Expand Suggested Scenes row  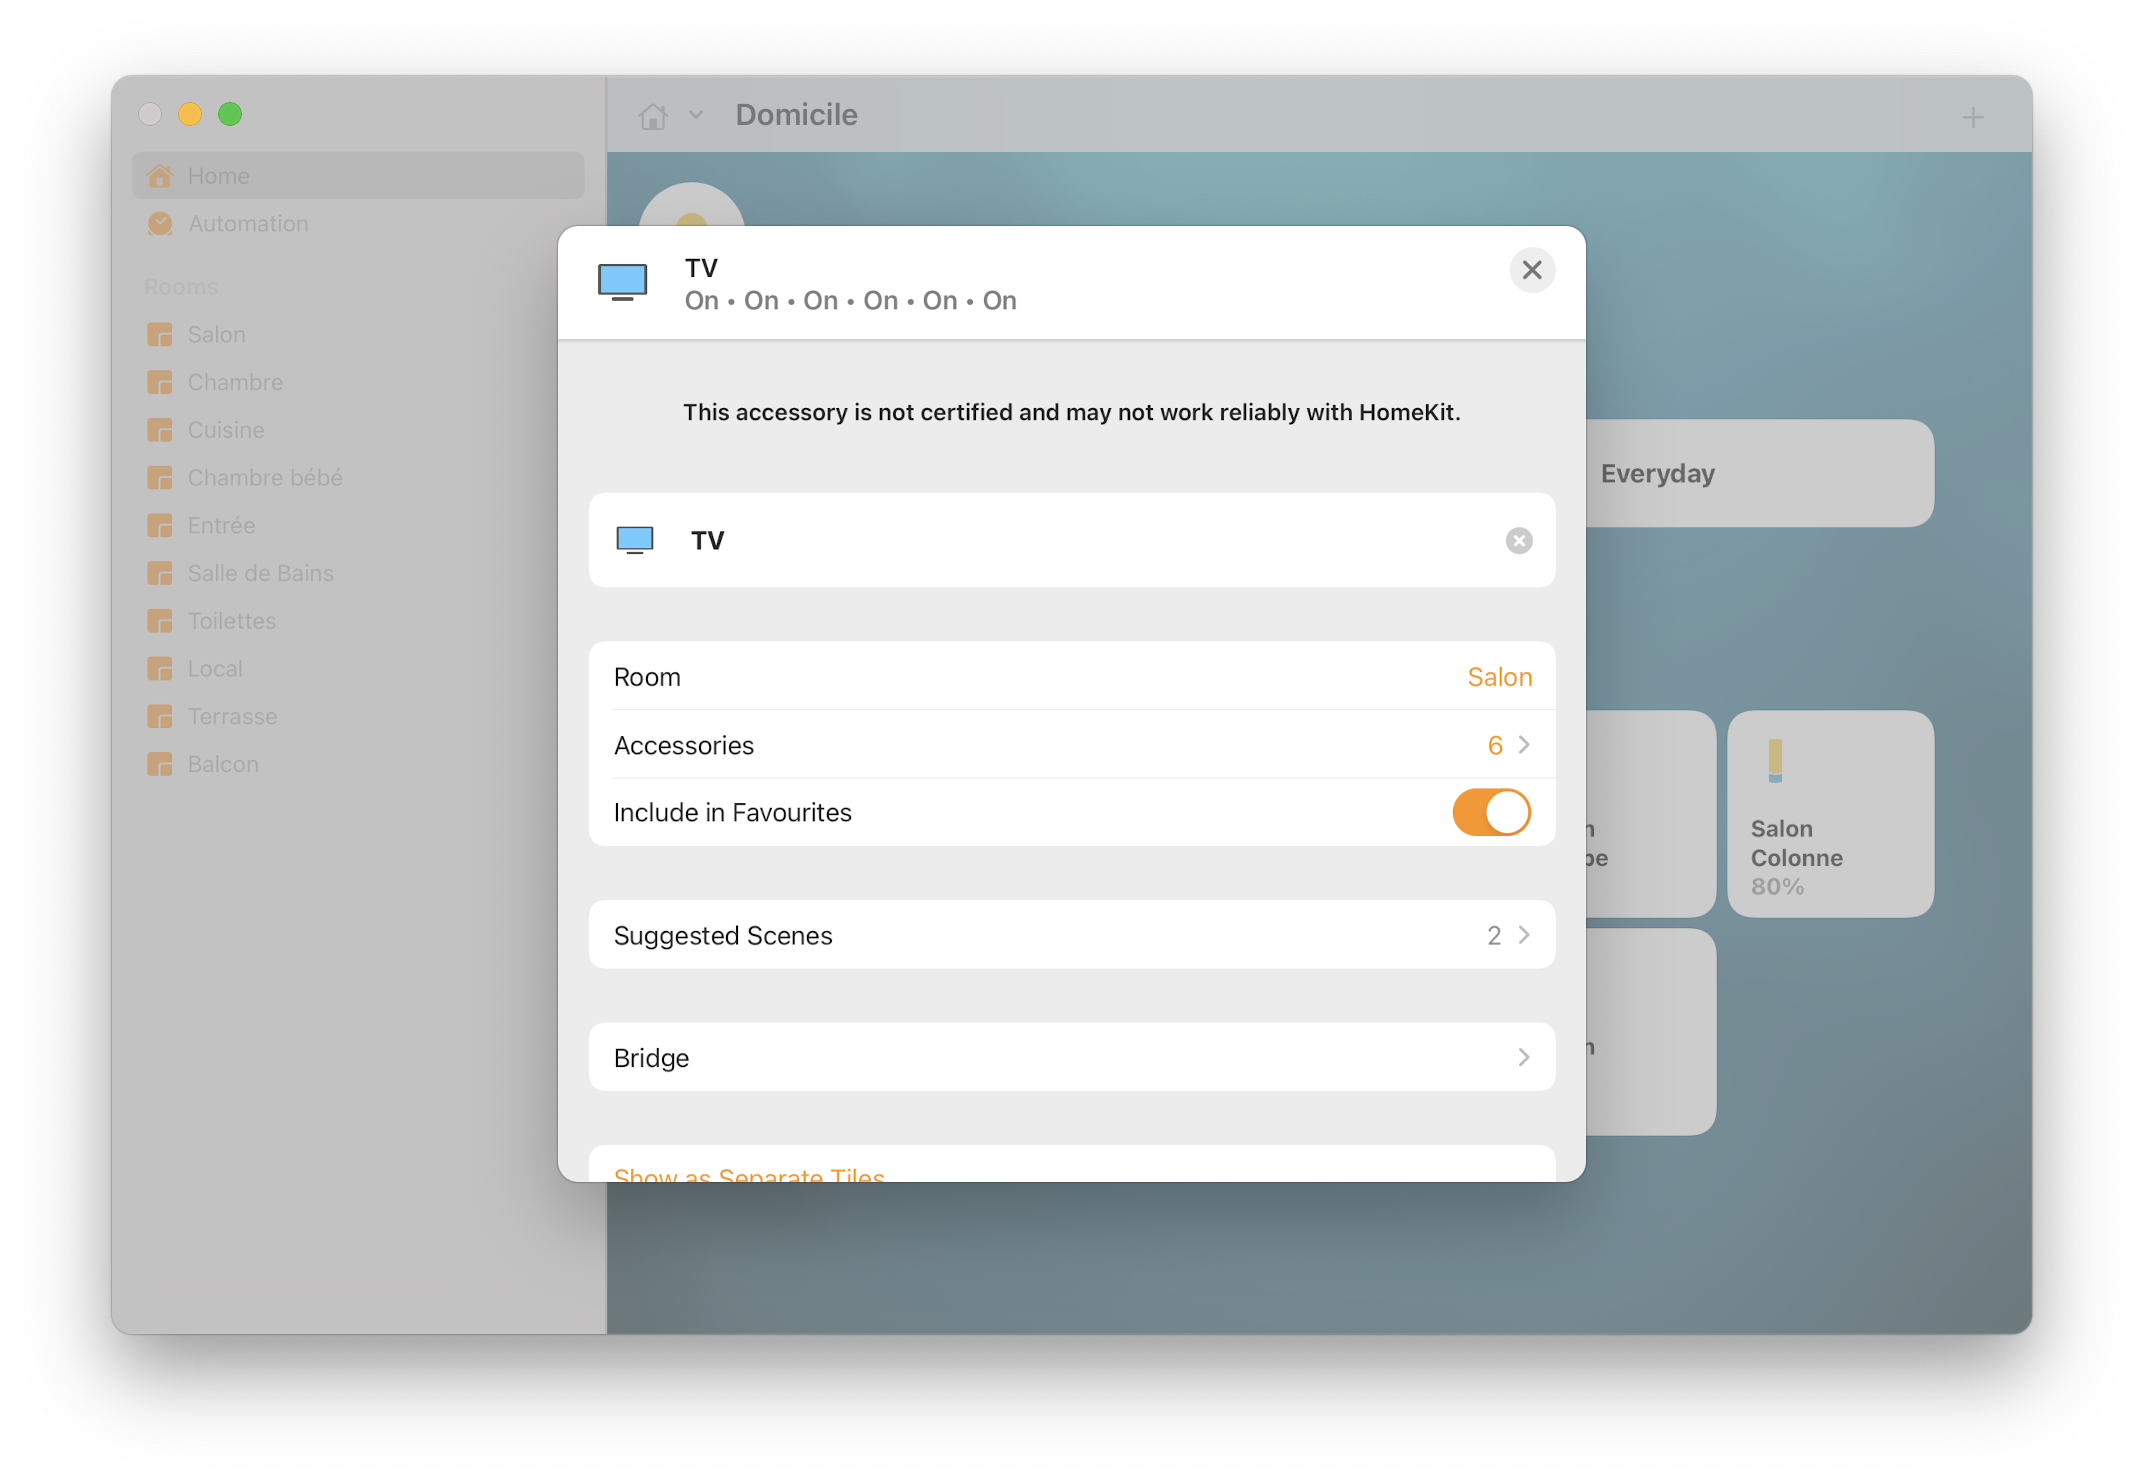[x=1071, y=935]
